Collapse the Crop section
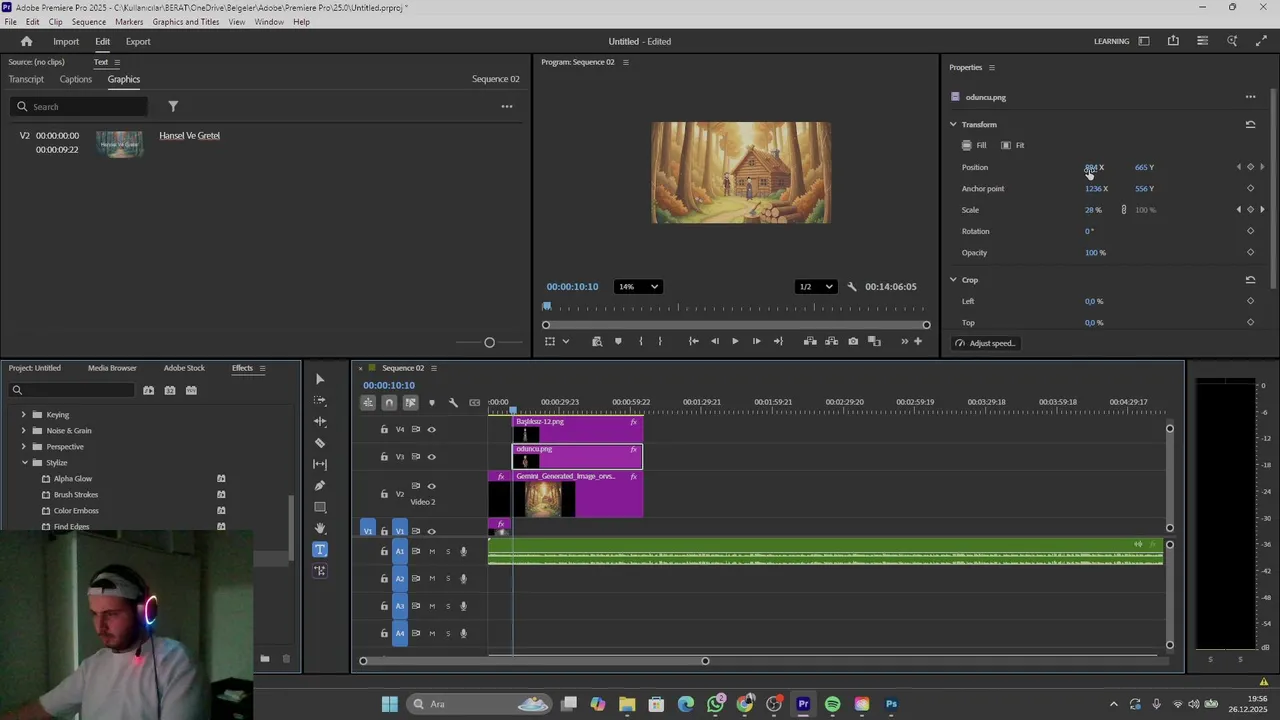The width and height of the screenshot is (1280, 720). pos(953,280)
